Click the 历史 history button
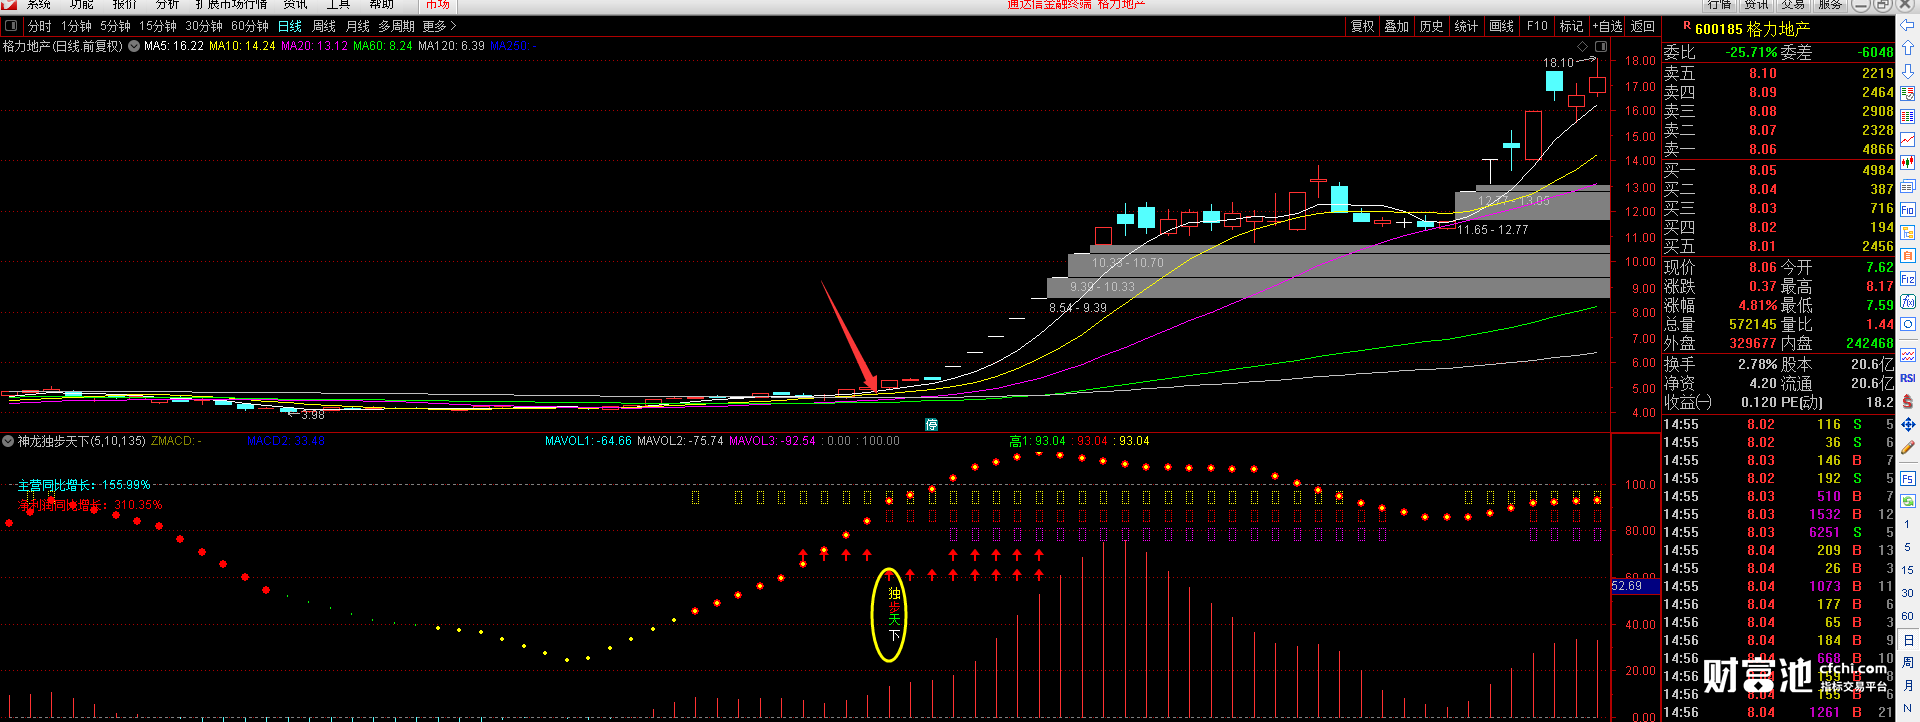The image size is (1920, 722). (1432, 26)
